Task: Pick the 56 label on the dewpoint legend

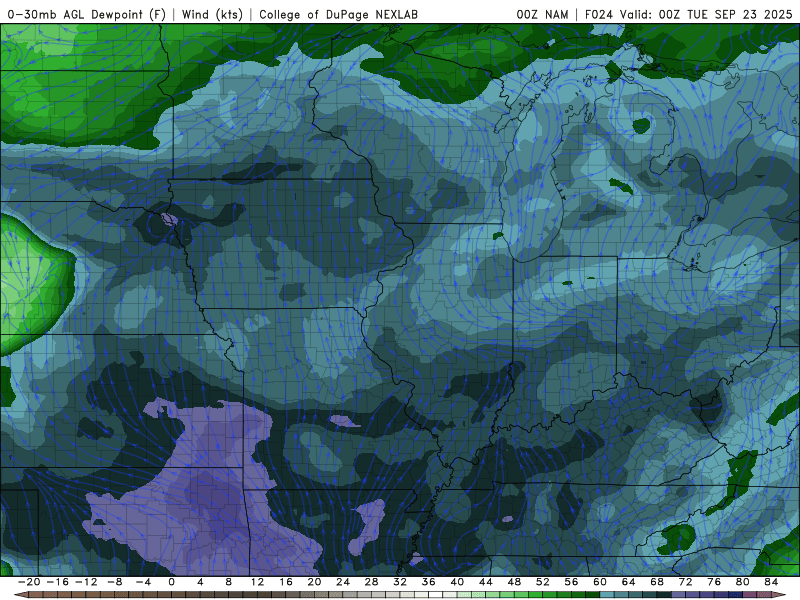Action: pyautogui.click(x=571, y=582)
